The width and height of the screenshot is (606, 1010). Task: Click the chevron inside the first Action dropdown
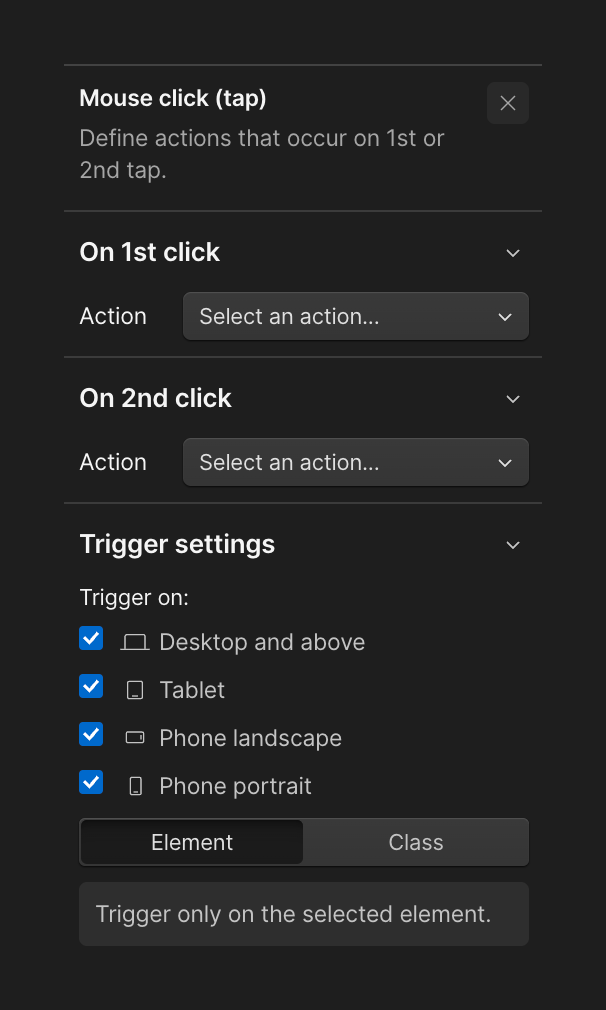pos(505,316)
